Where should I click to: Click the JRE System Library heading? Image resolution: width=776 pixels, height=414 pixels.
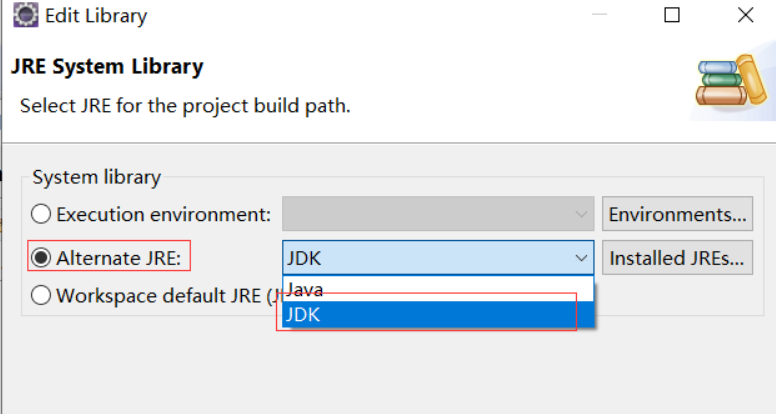(107, 66)
